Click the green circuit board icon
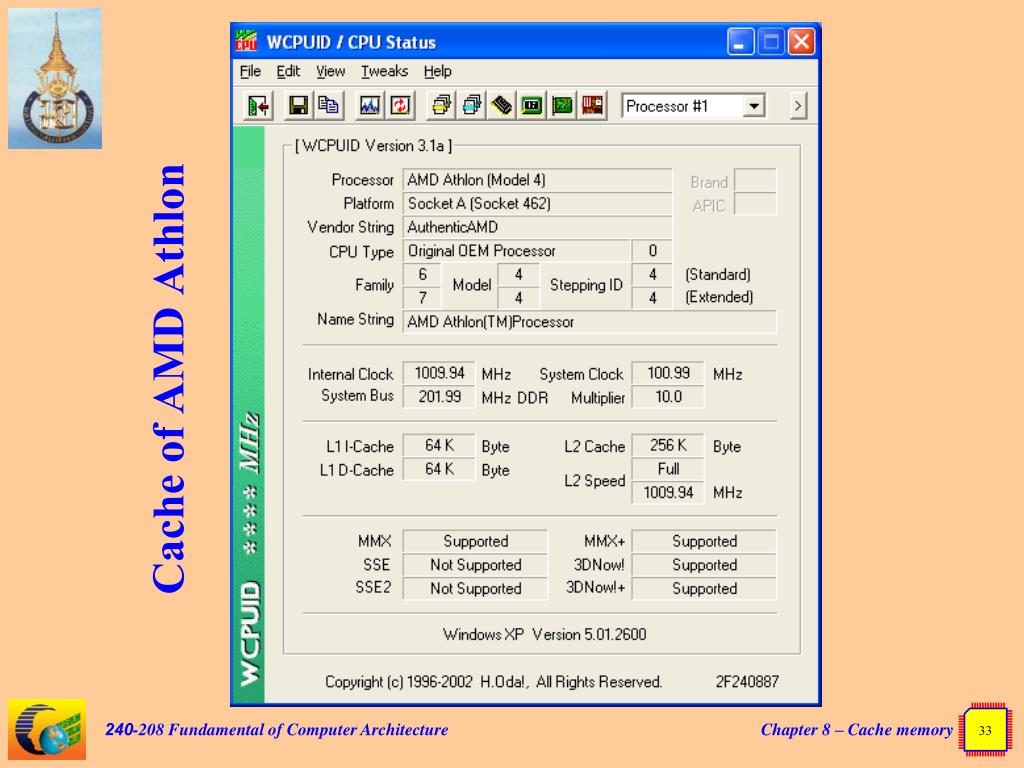 (562, 106)
